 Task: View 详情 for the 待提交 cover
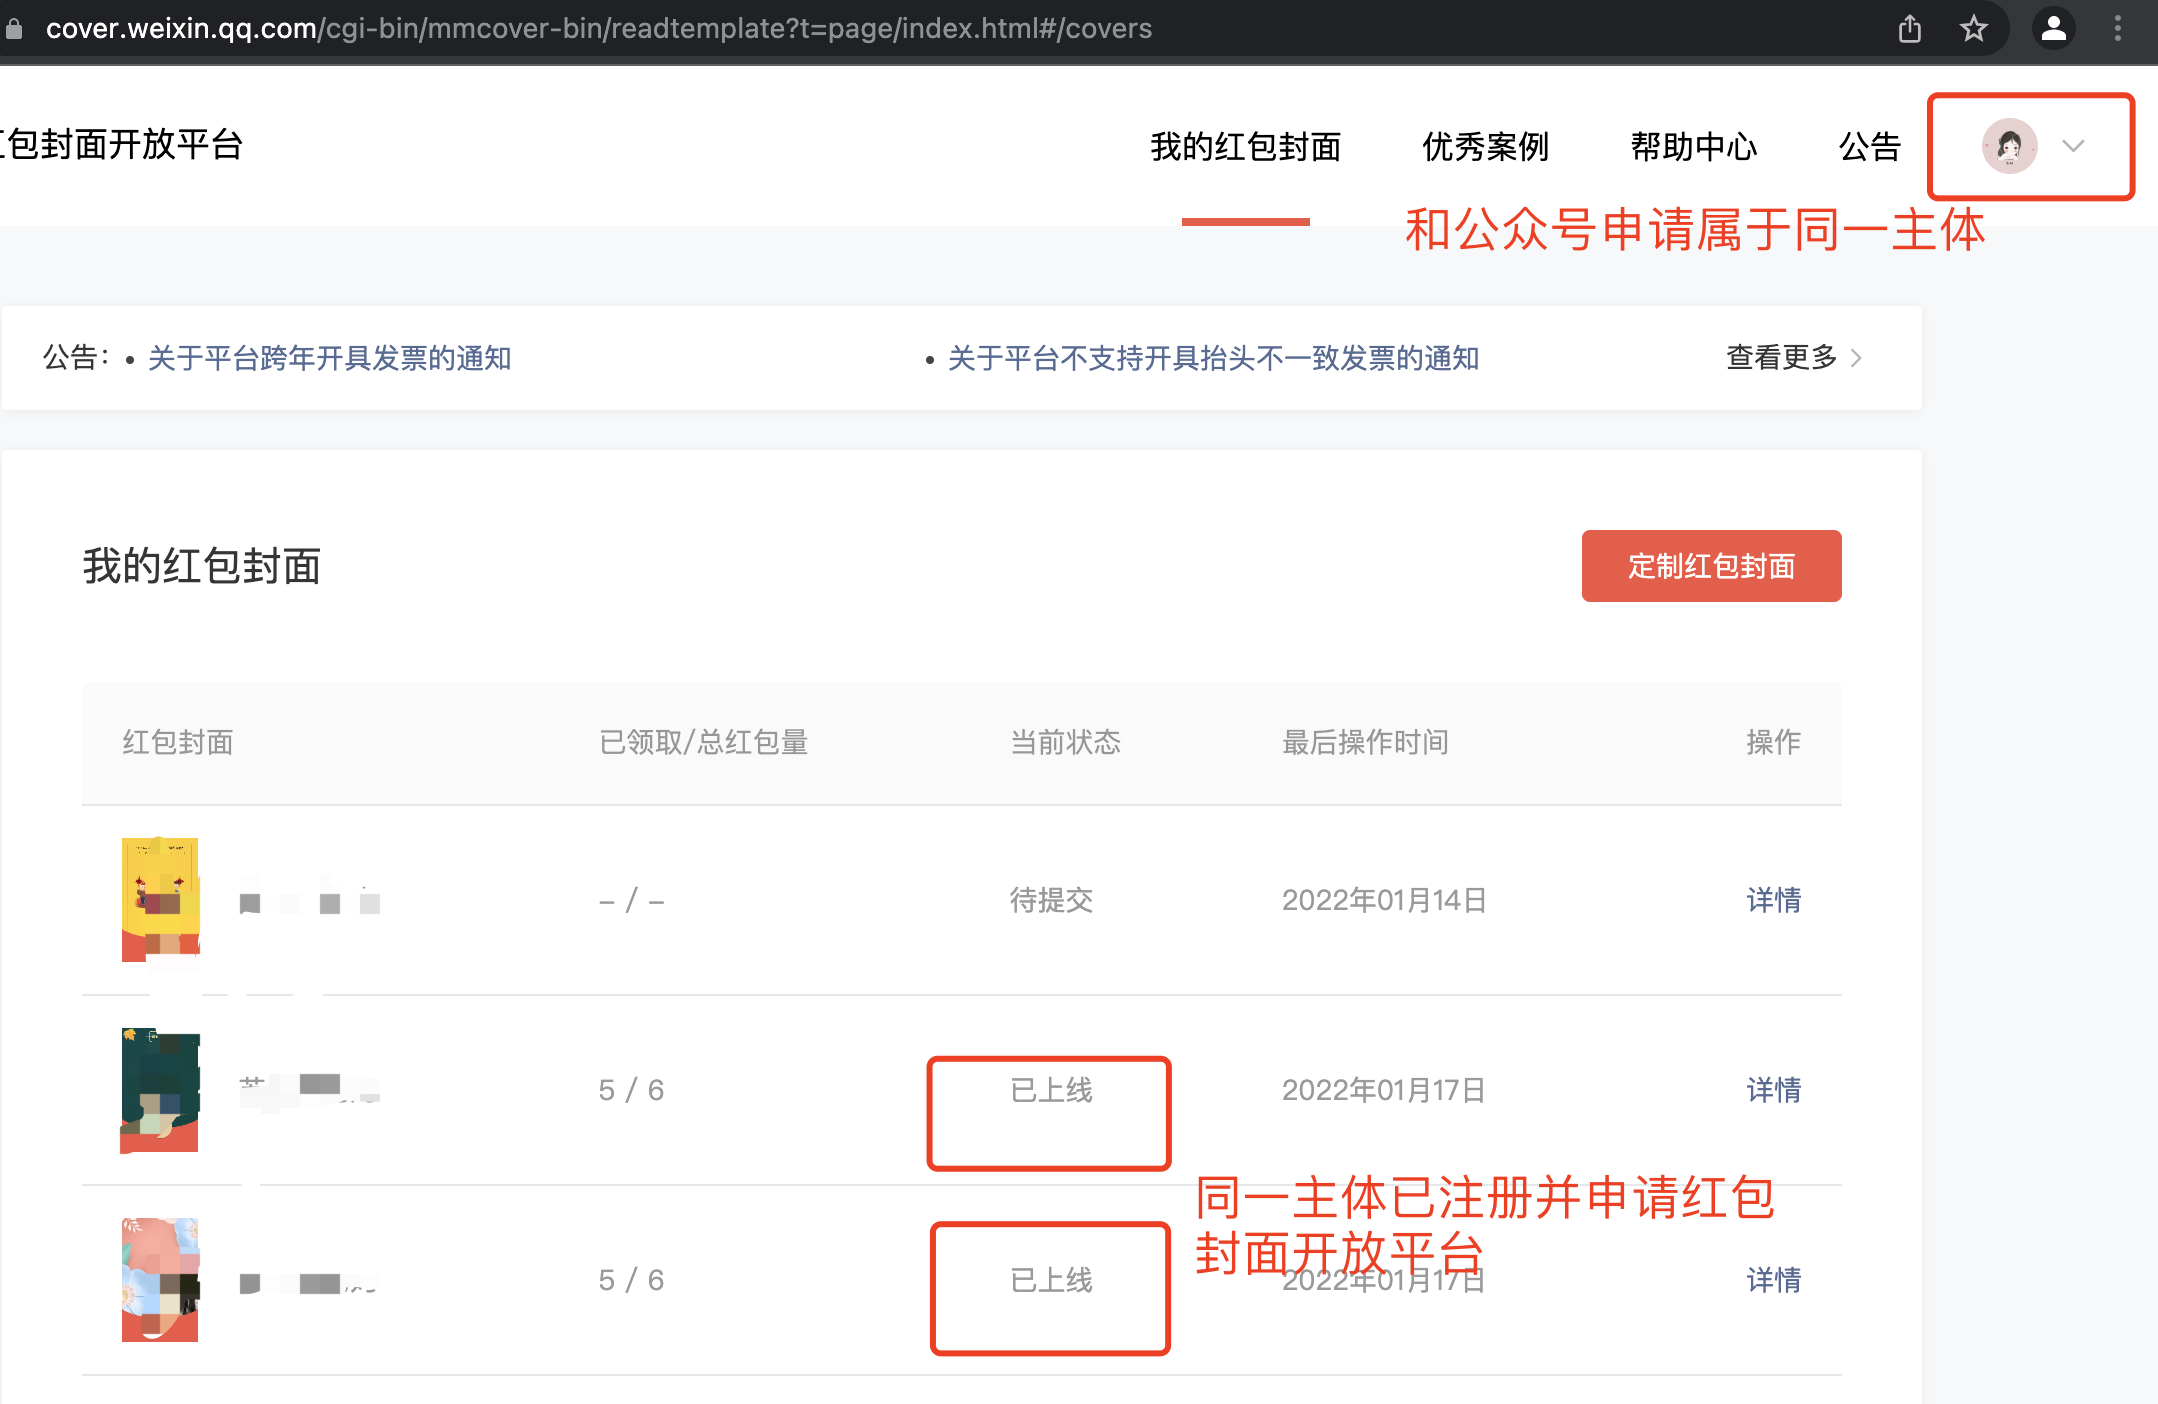pos(1773,900)
